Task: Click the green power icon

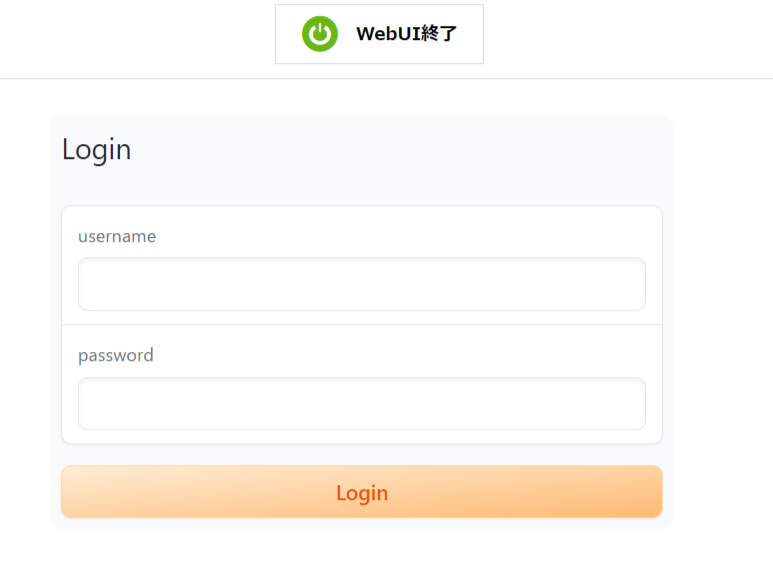Action: (x=320, y=34)
